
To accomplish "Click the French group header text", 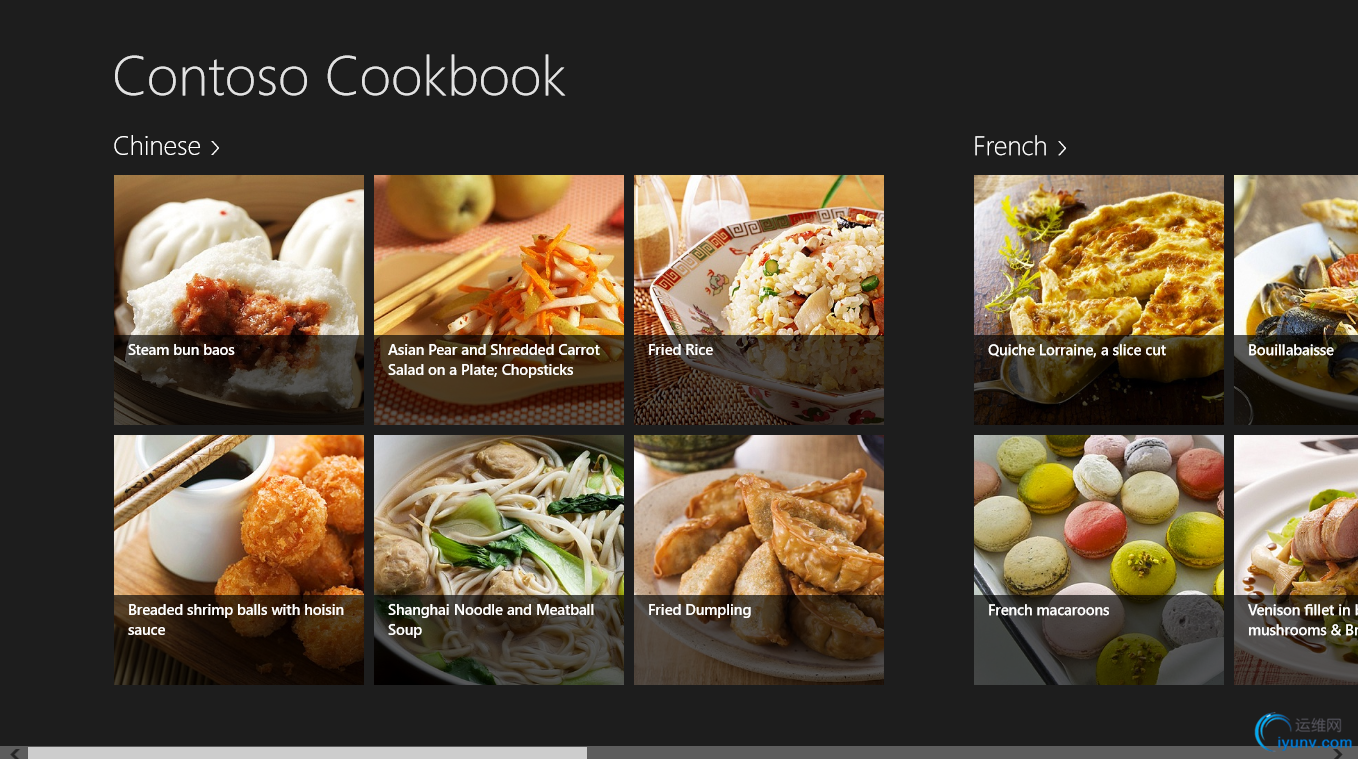I will tap(1009, 147).
